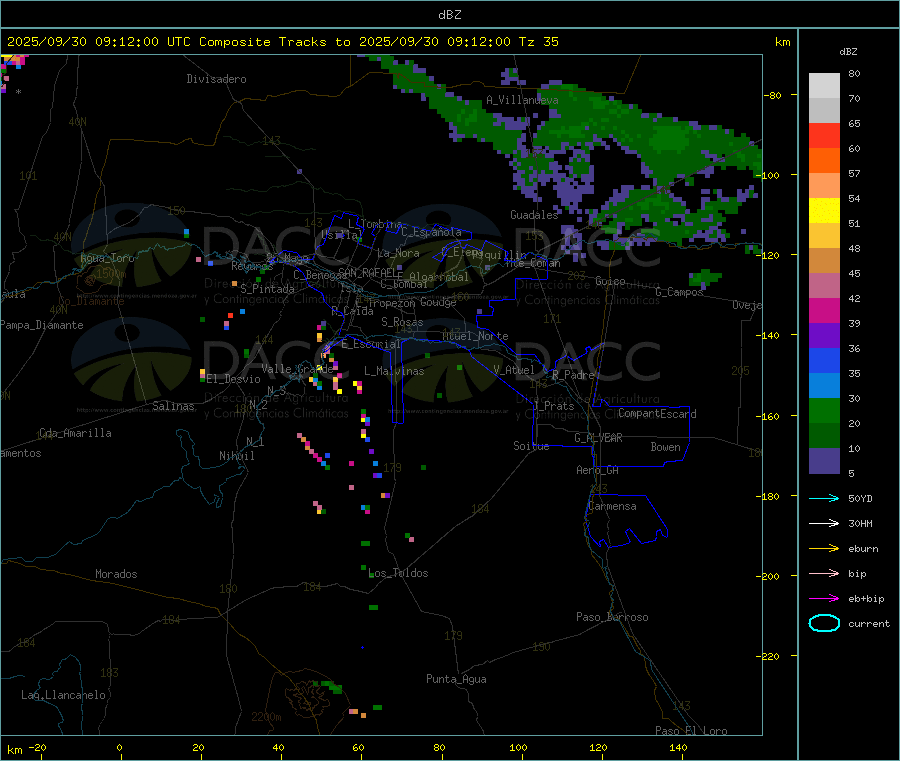
Task: Click the Paso_Barroso map label
Action: [612, 617]
